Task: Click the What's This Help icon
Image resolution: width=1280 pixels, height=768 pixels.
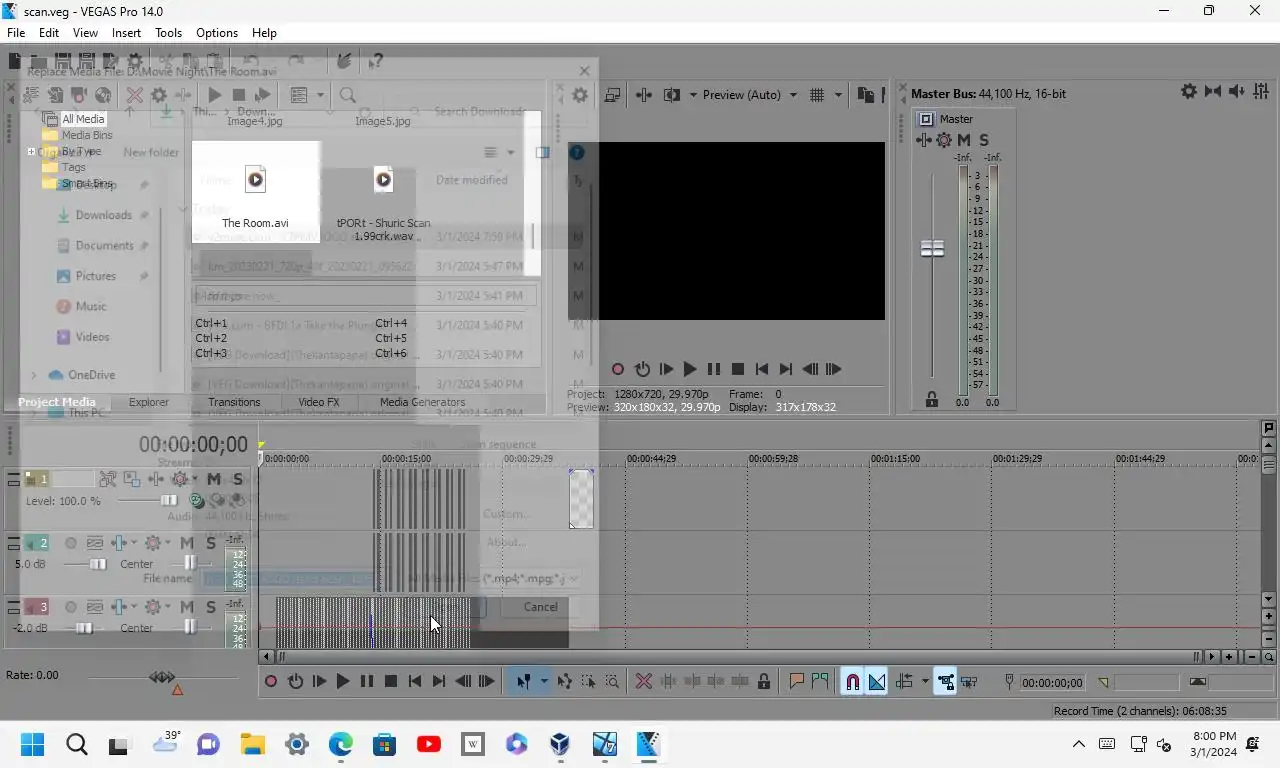Action: click(375, 61)
